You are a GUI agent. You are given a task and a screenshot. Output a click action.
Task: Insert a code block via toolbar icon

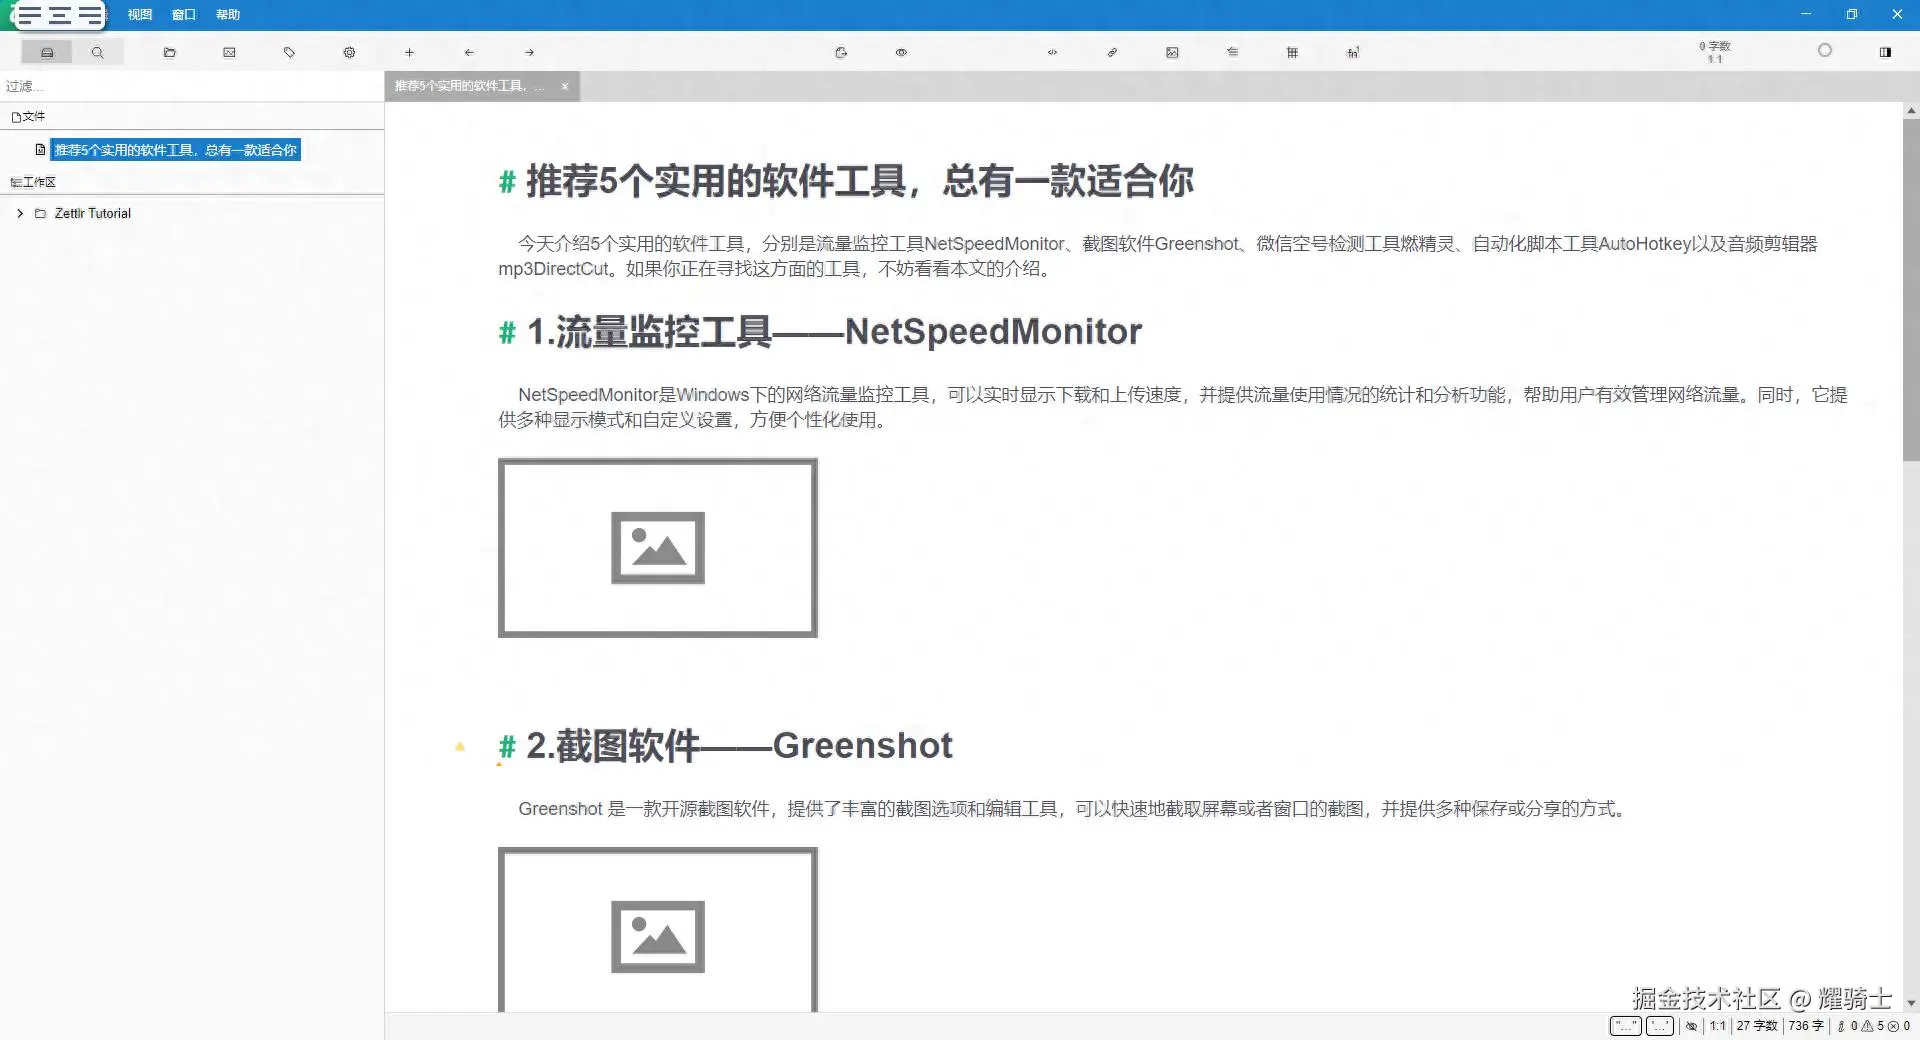pos(1052,52)
